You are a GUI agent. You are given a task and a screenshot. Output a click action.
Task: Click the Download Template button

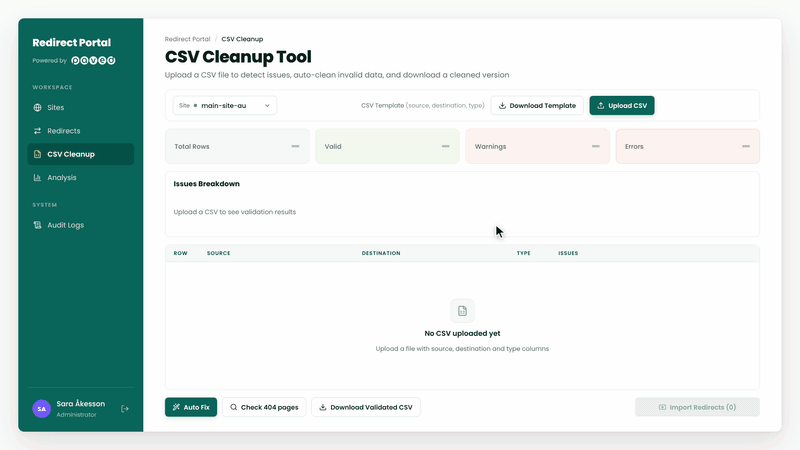tap(537, 106)
